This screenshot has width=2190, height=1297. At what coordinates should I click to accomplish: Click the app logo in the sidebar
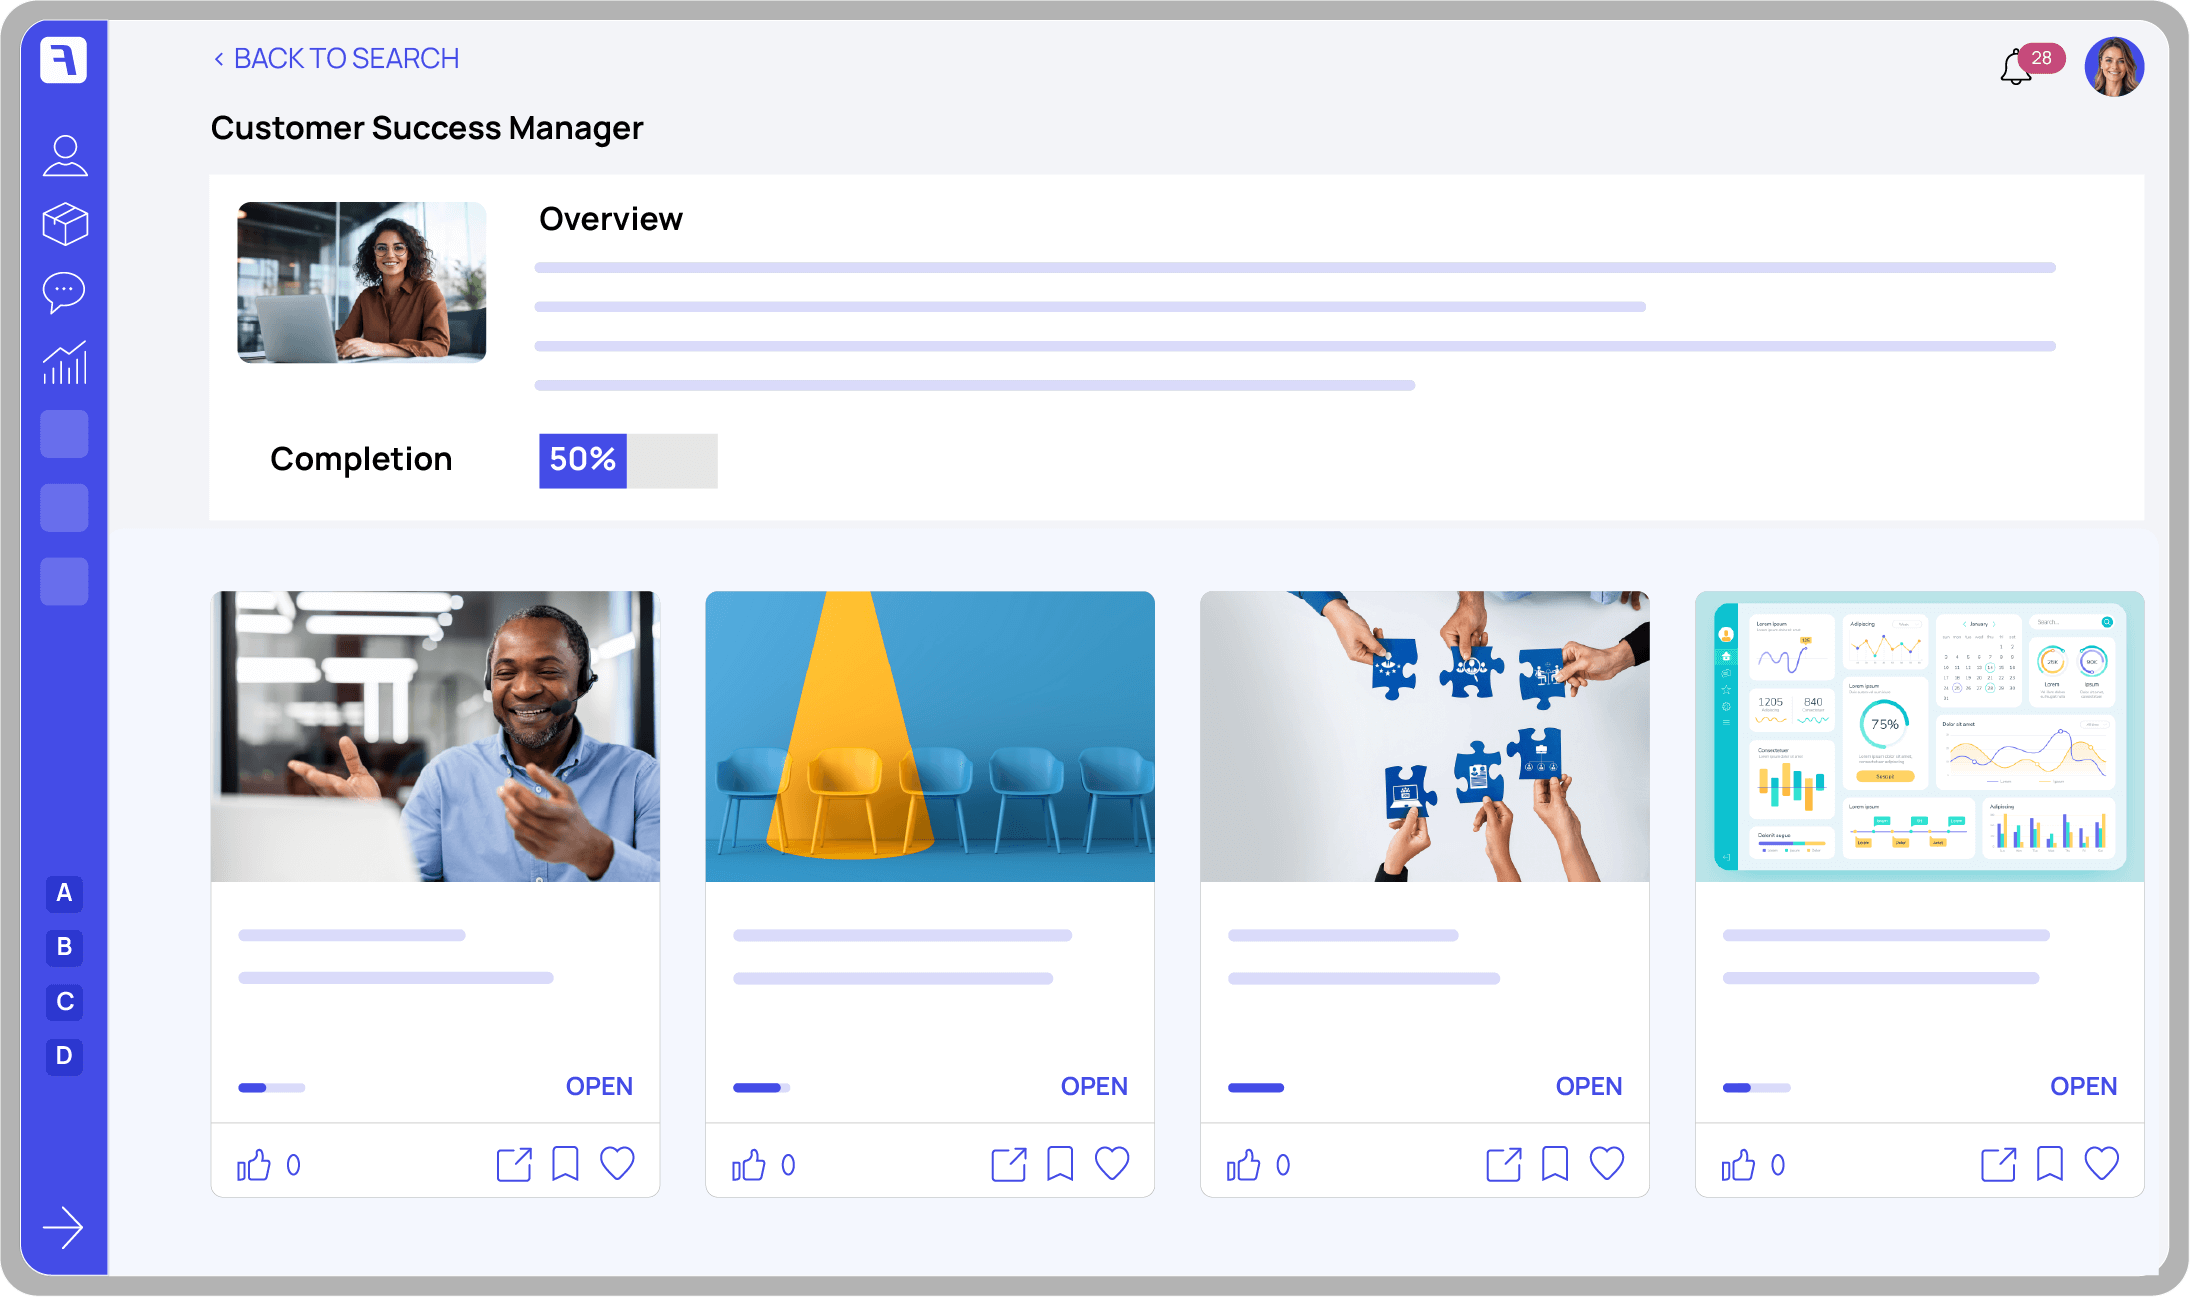point(64,60)
